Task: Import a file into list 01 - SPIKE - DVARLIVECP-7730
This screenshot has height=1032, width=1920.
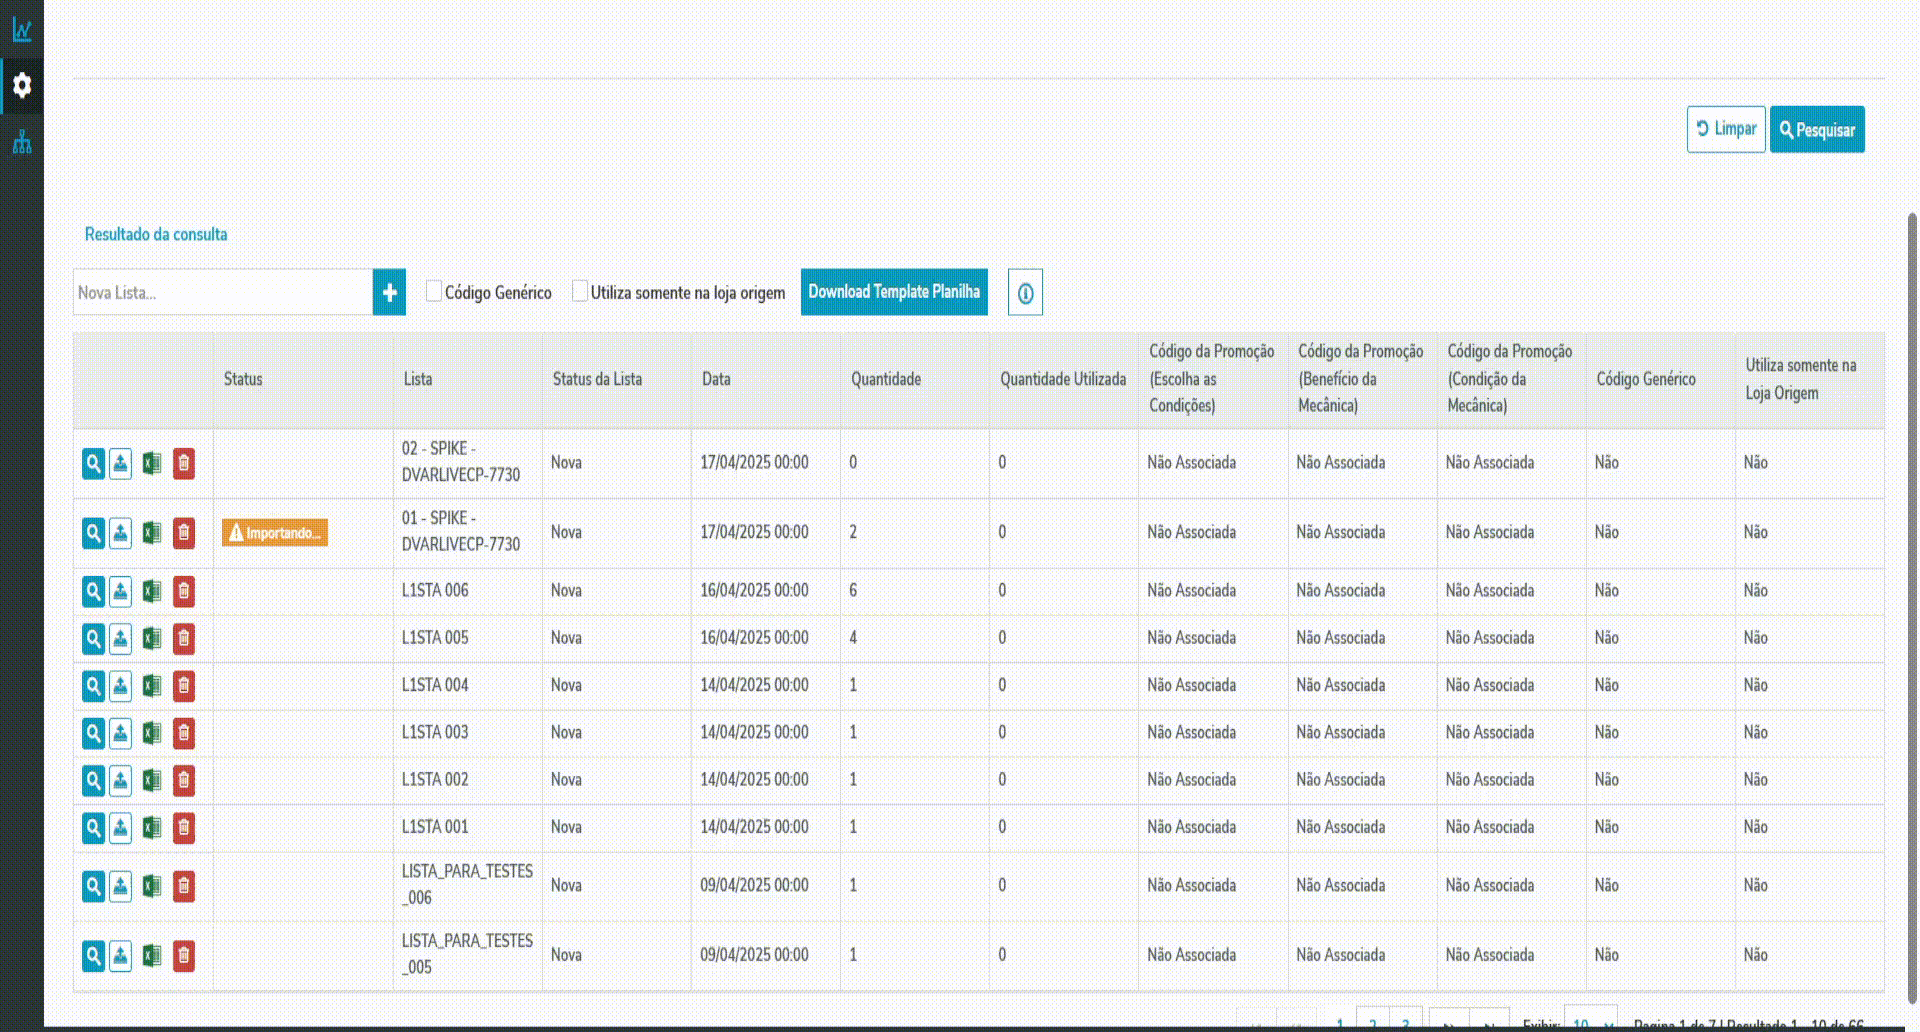Action: point(120,533)
